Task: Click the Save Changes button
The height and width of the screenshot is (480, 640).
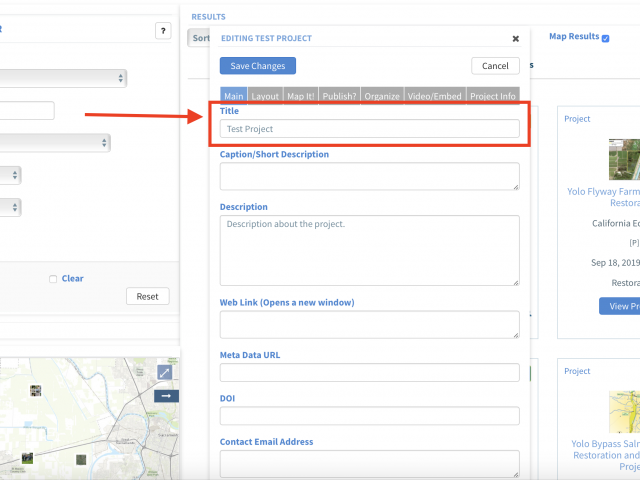Action: pyautogui.click(x=258, y=66)
